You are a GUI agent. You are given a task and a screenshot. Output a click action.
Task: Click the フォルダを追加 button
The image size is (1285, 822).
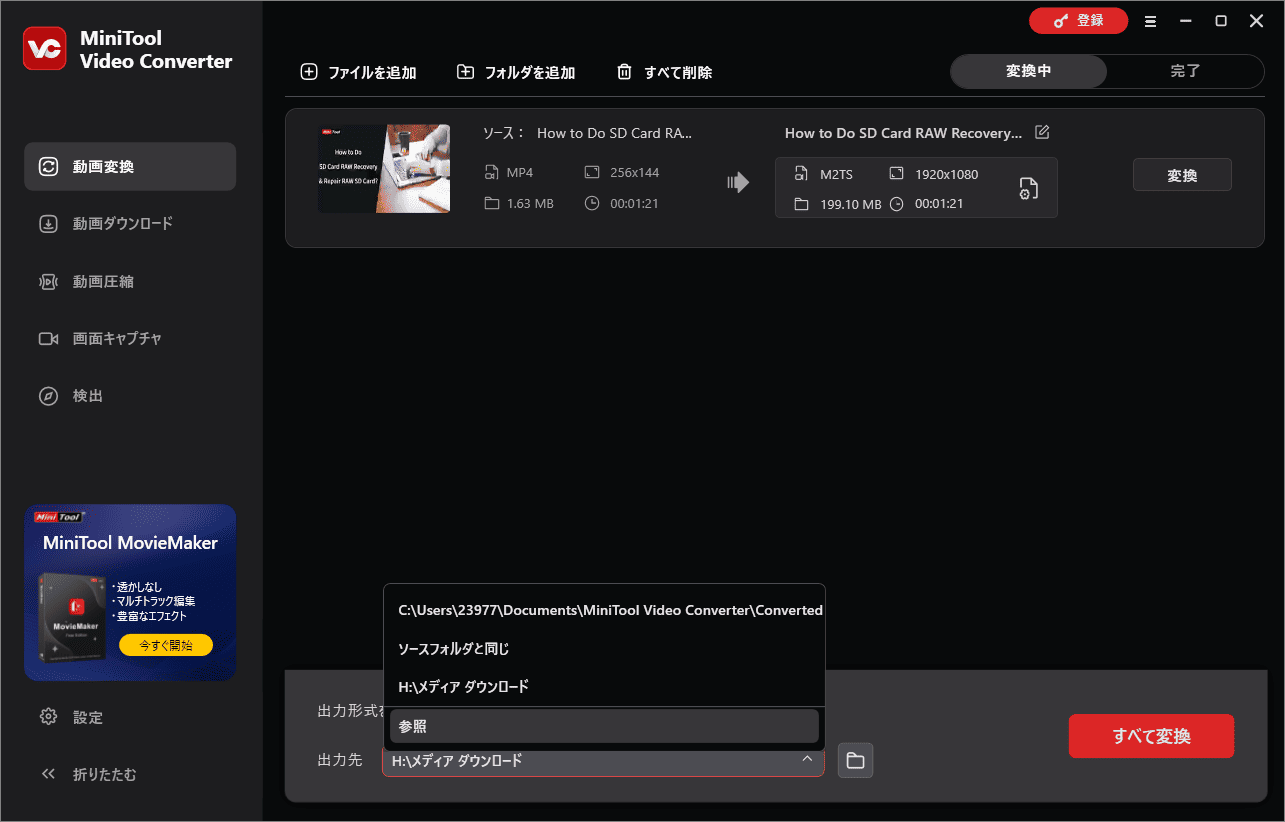[x=516, y=72]
